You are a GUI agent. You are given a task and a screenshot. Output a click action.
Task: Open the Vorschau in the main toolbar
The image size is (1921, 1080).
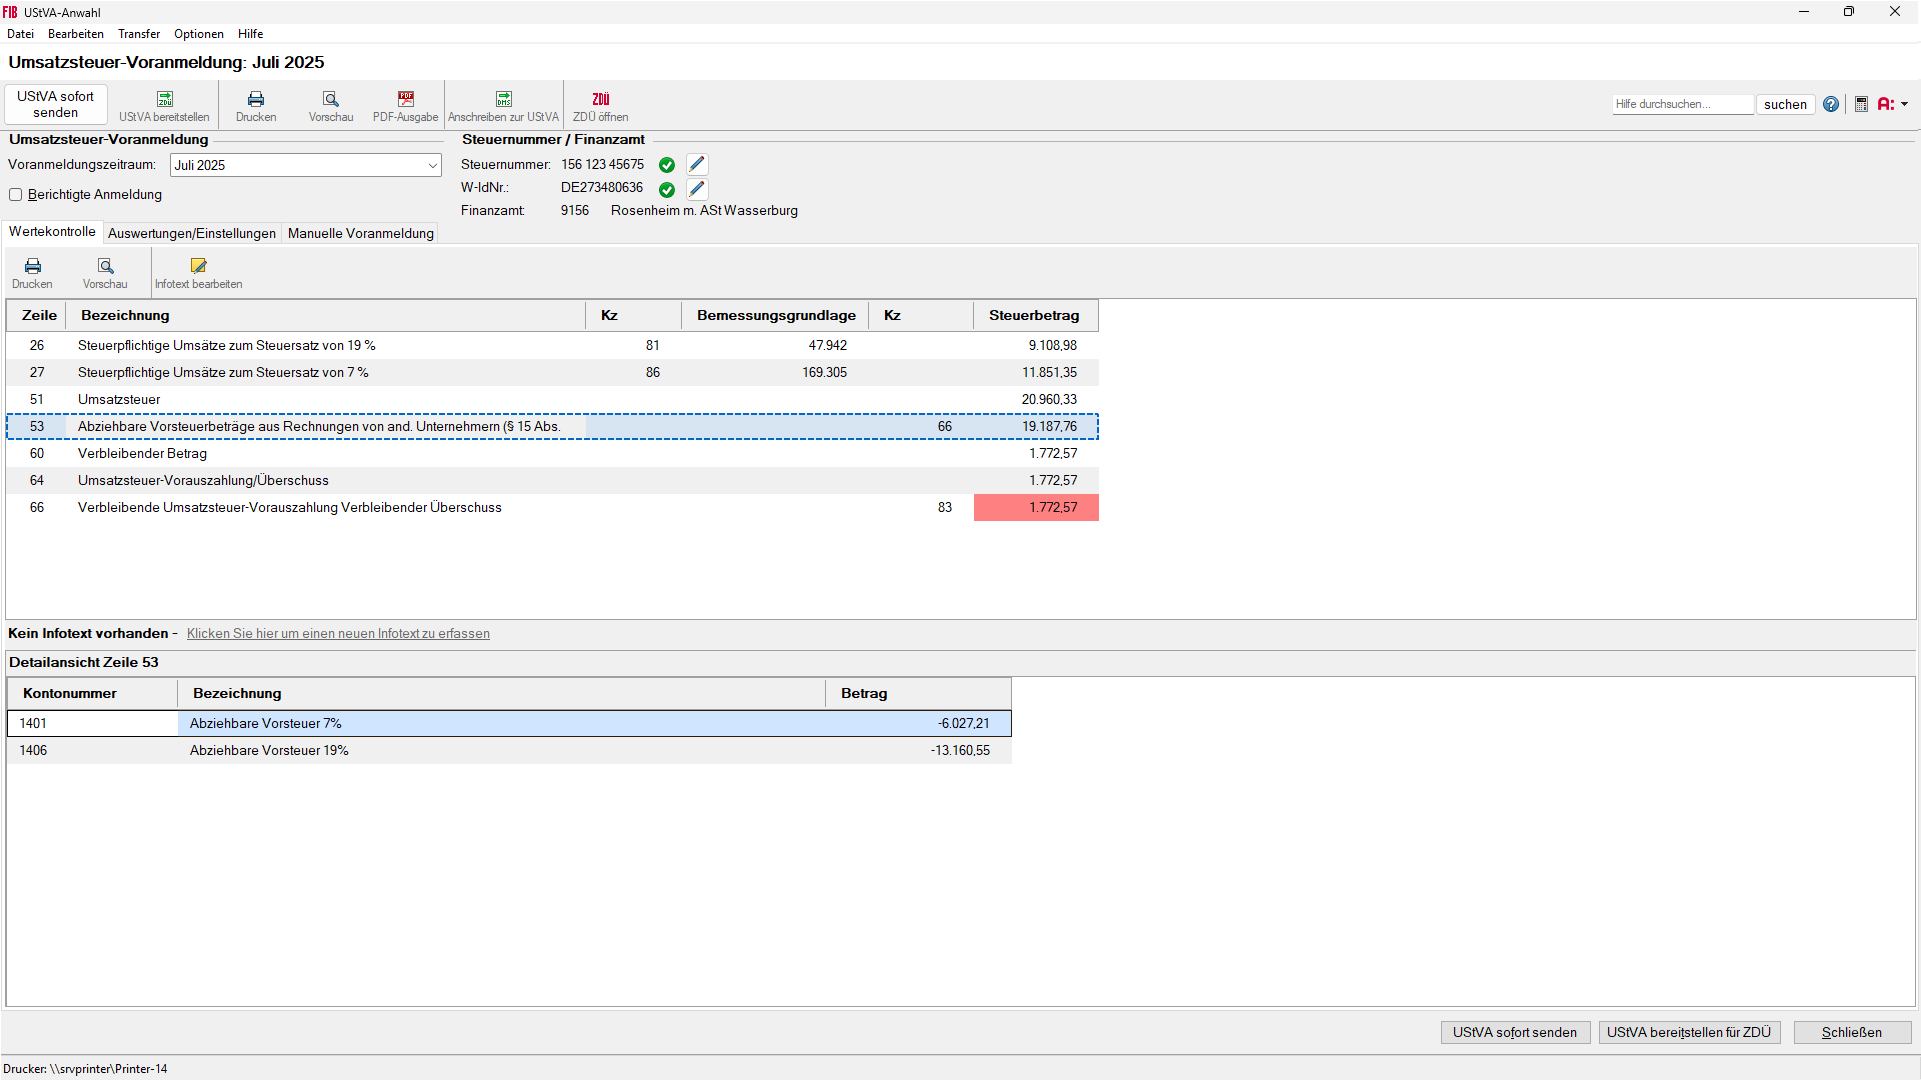click(x=331, y=105)
